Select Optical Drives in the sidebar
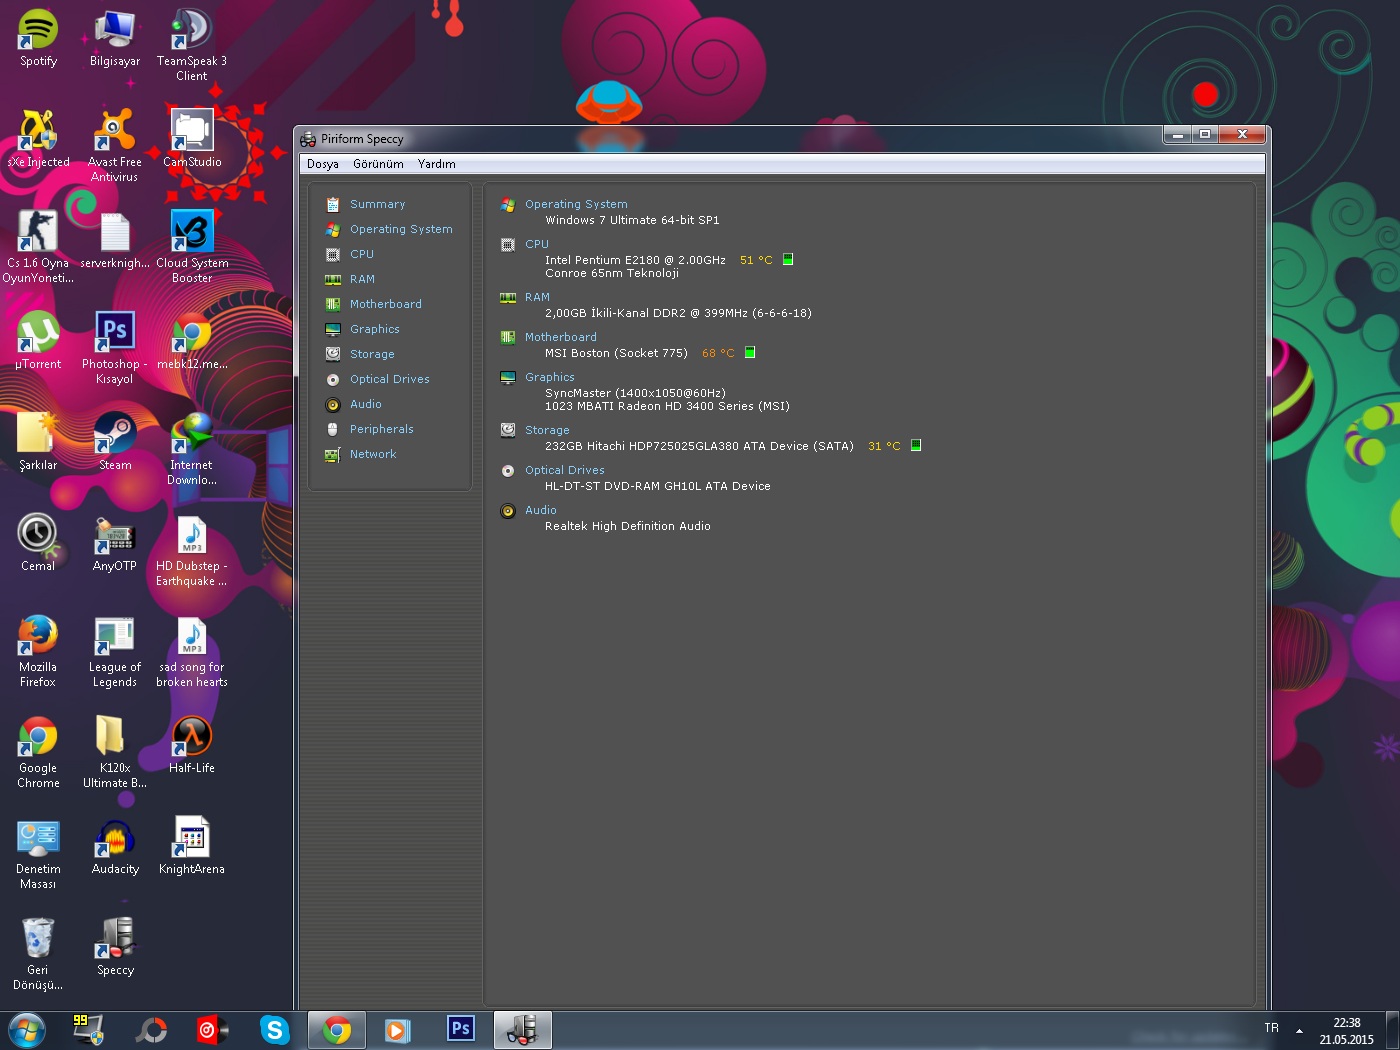This screenshot has height=1050, width=1400. 389,379
